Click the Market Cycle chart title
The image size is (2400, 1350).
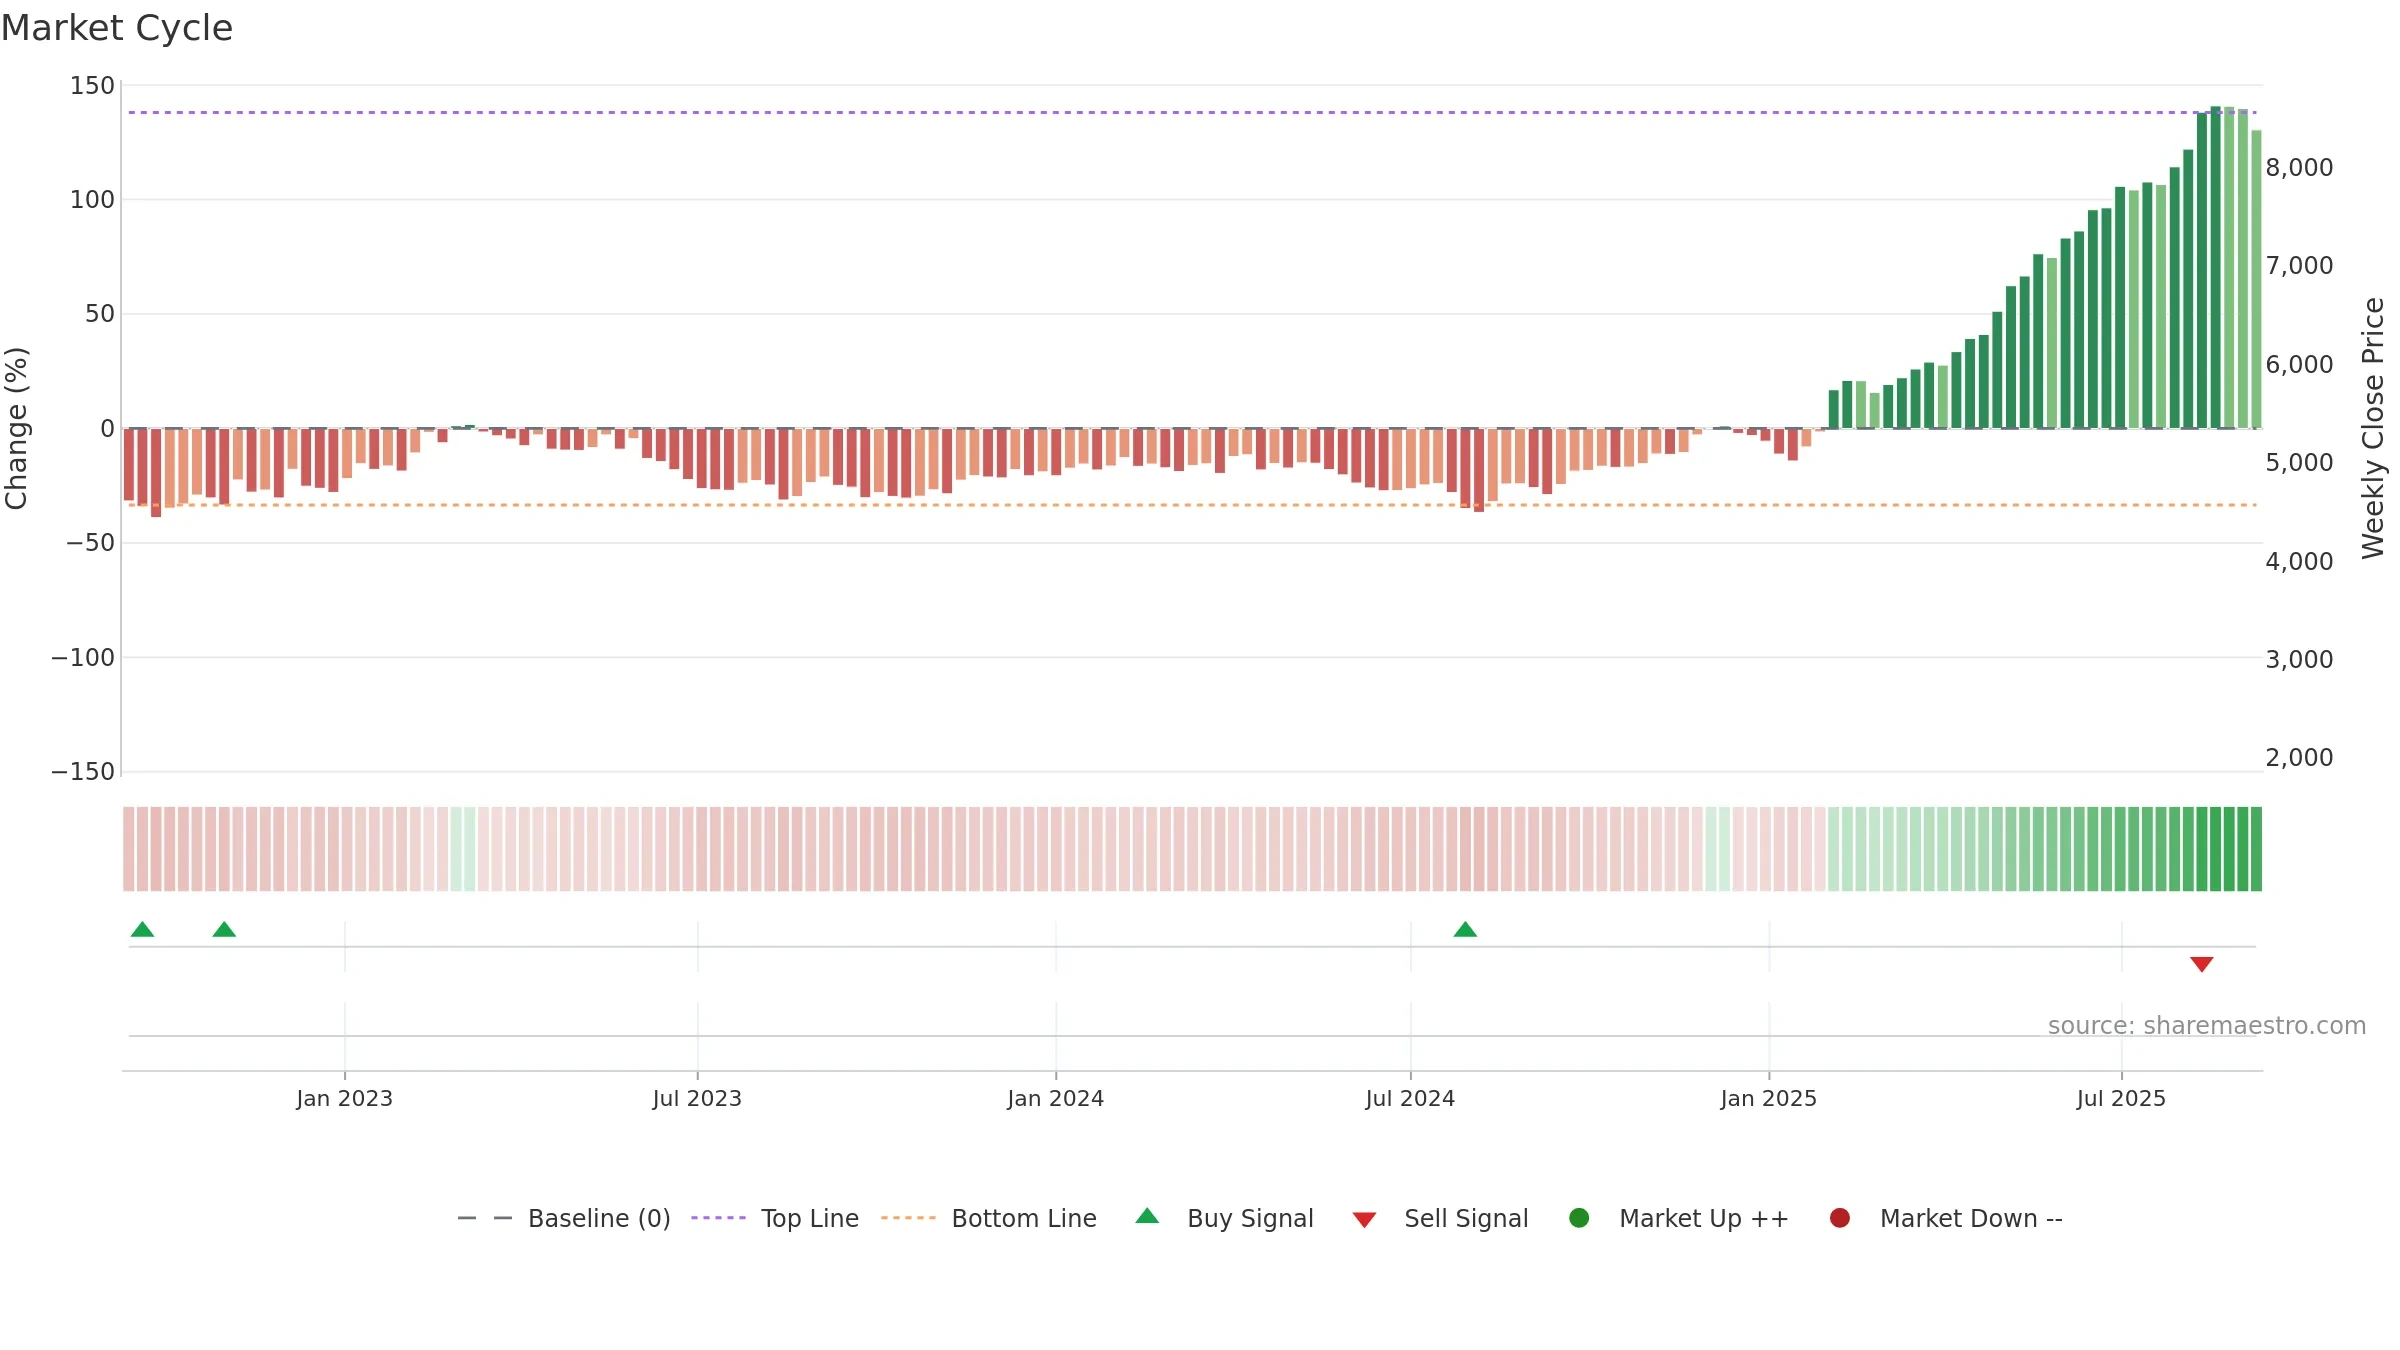117,28
